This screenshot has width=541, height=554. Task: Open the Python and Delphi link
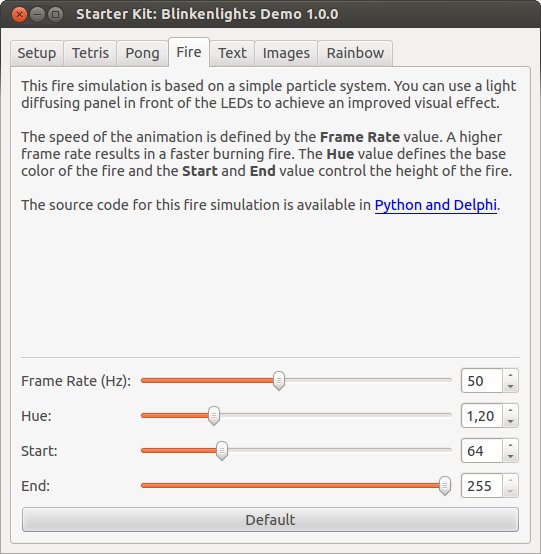pyautogui.click(x=435, y=205)
